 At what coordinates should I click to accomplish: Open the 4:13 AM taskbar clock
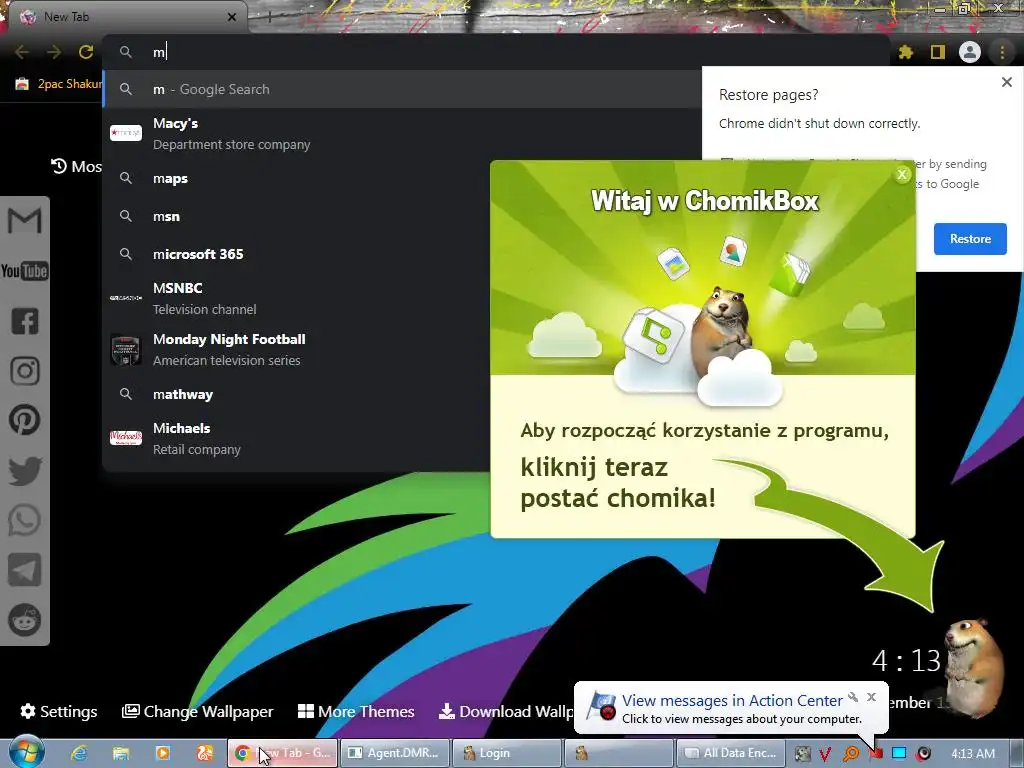pyautogui.click(x=972, y=754)
